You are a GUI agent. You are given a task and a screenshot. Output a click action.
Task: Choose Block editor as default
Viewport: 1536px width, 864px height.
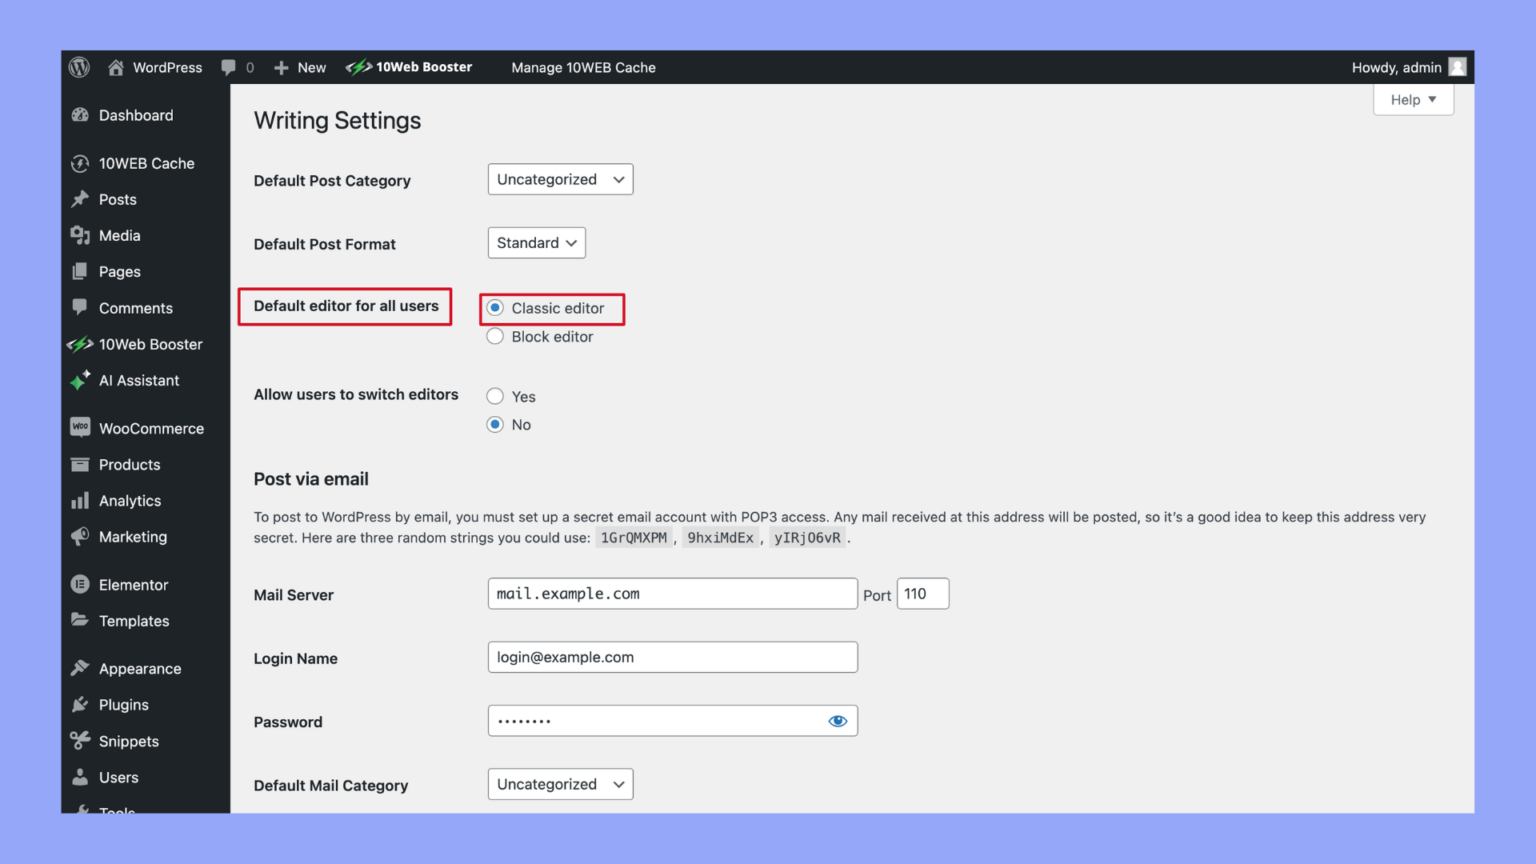click(495, 336)
